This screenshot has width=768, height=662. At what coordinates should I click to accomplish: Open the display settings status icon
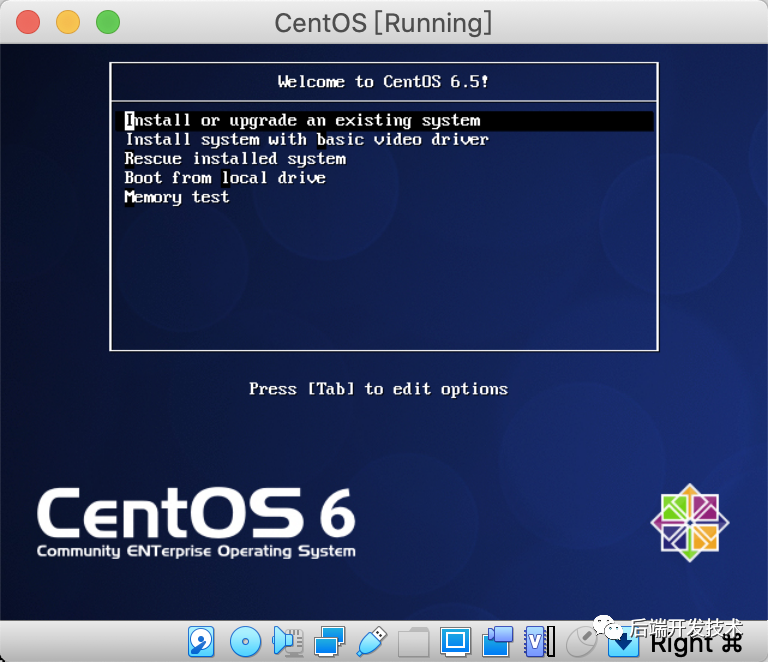[456, 641]
